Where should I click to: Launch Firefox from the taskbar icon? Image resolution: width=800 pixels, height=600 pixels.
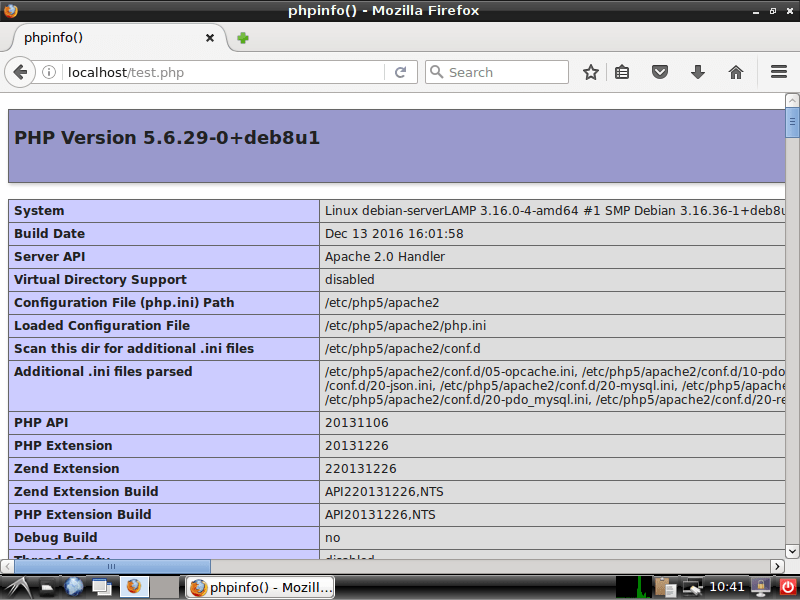(x=134, y=587)
